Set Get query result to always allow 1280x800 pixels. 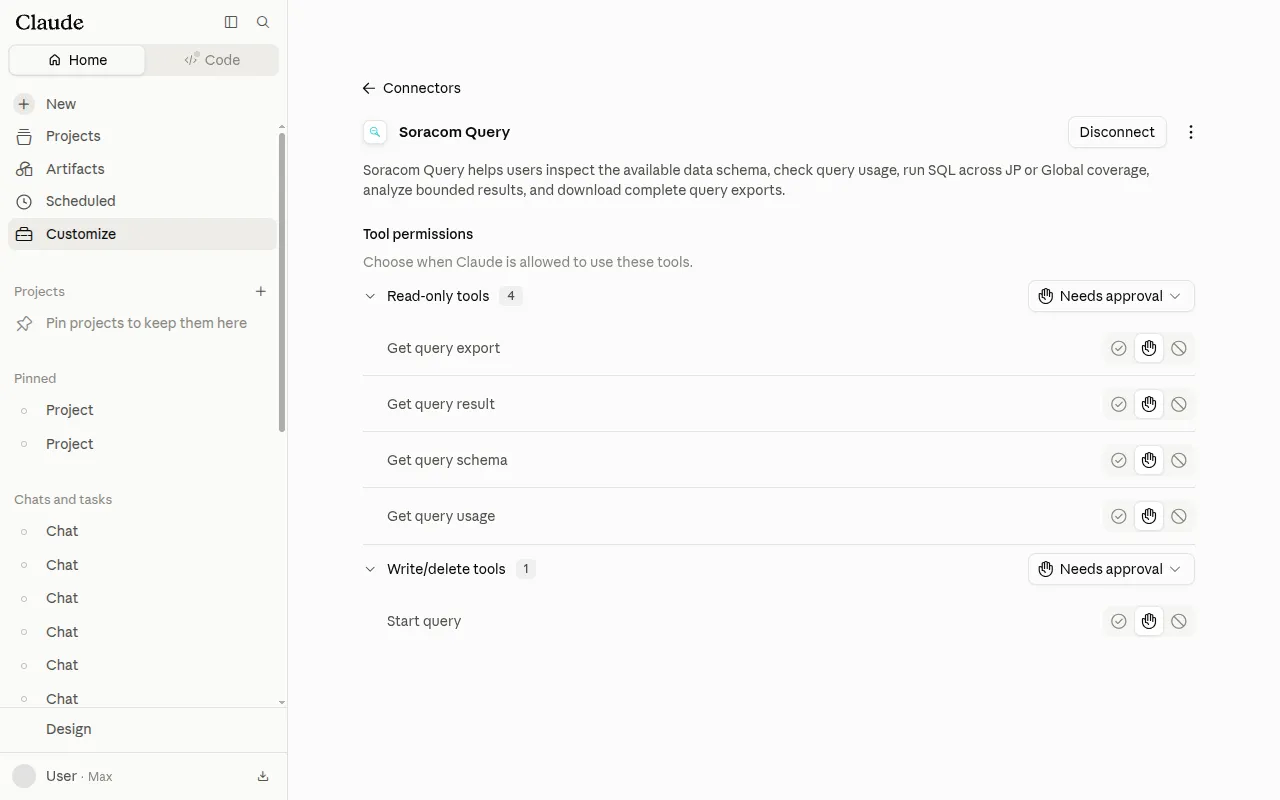point(1119,404)
